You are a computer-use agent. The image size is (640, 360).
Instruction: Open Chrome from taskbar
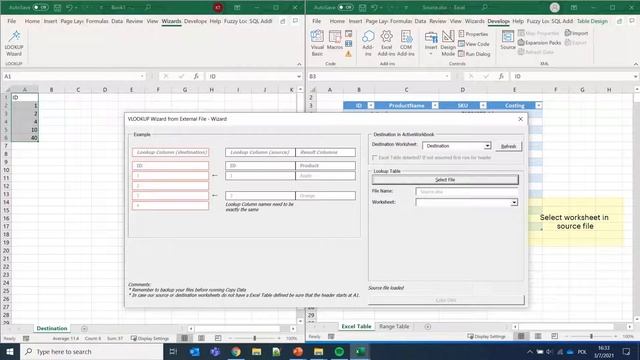(236, 351)
